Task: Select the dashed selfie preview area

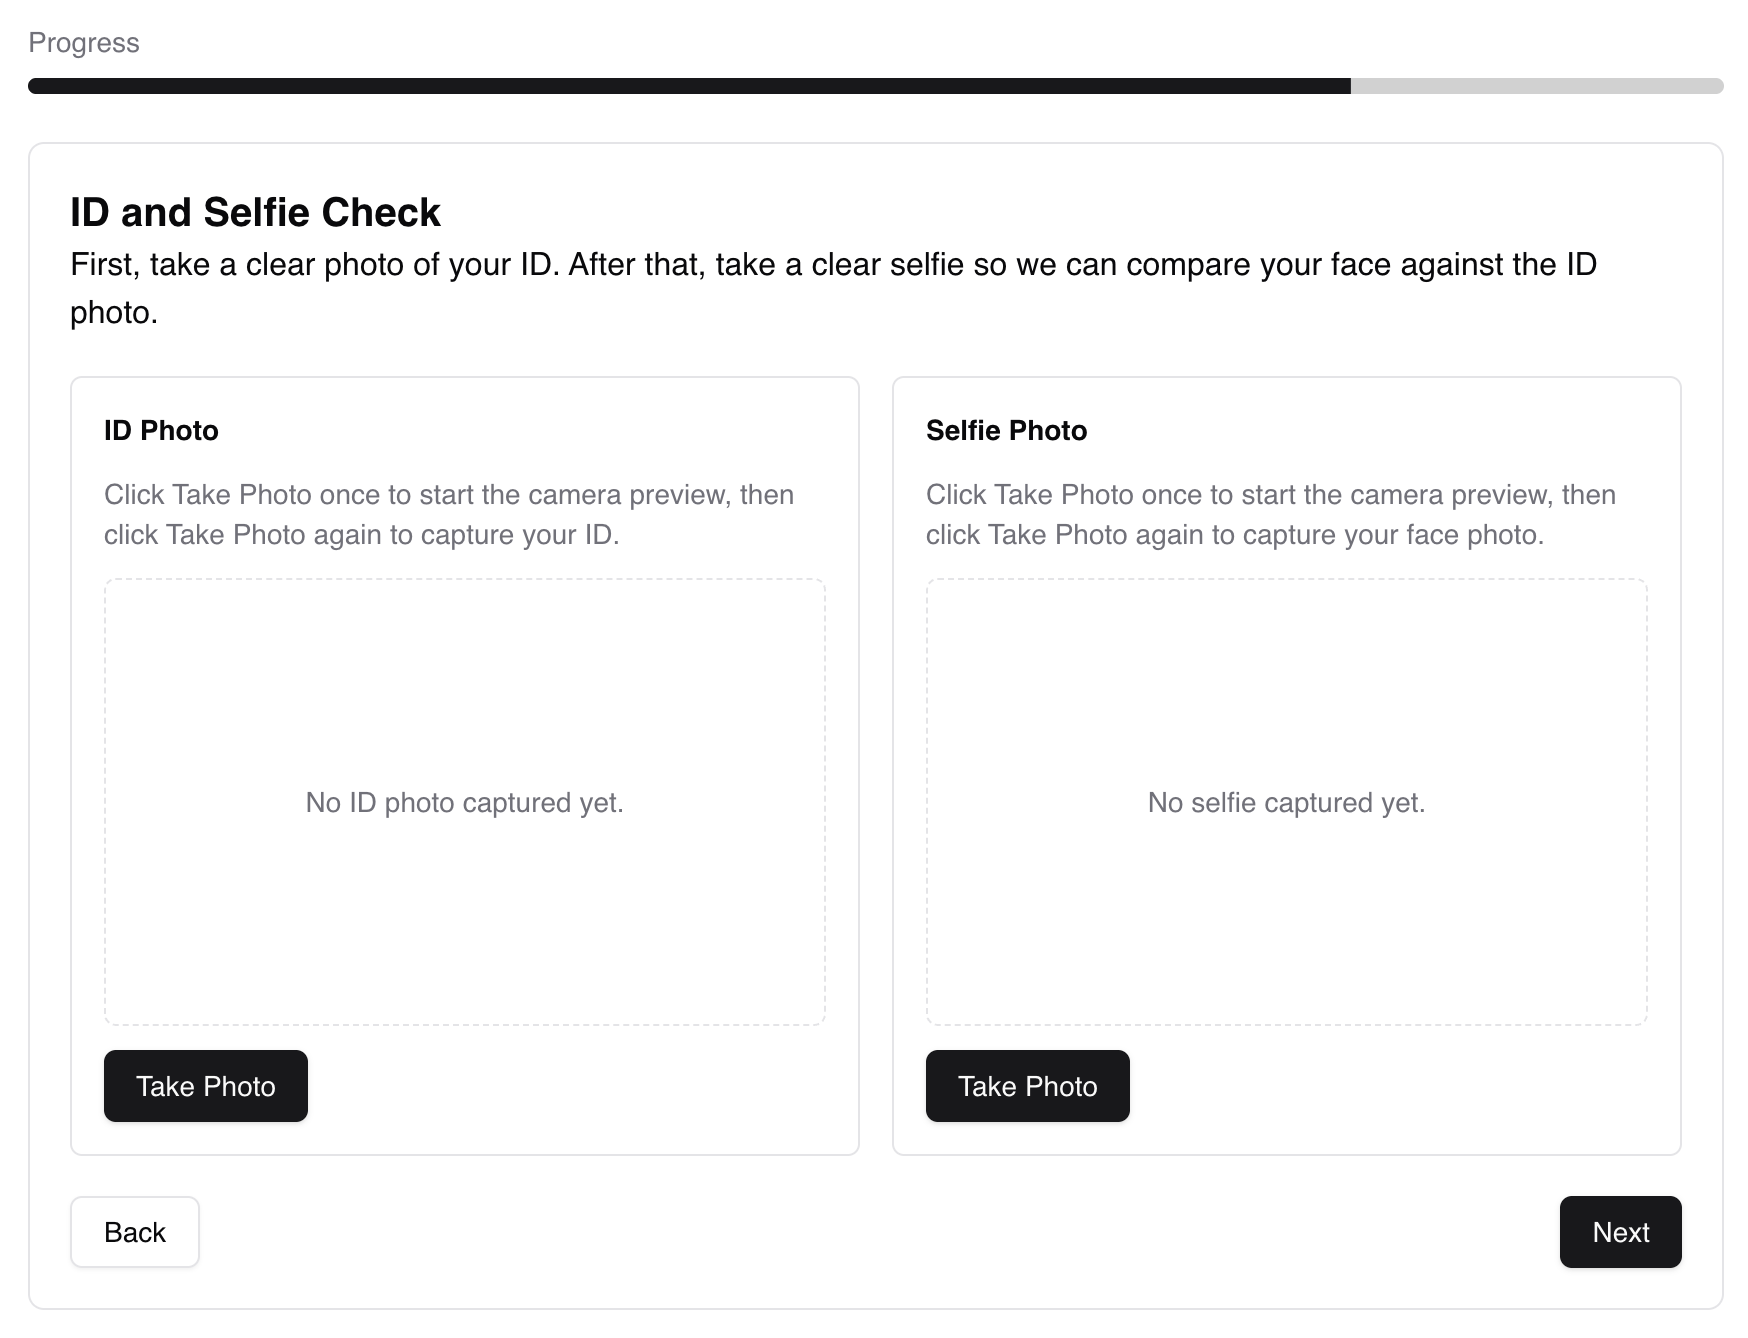Action: 1287,802
